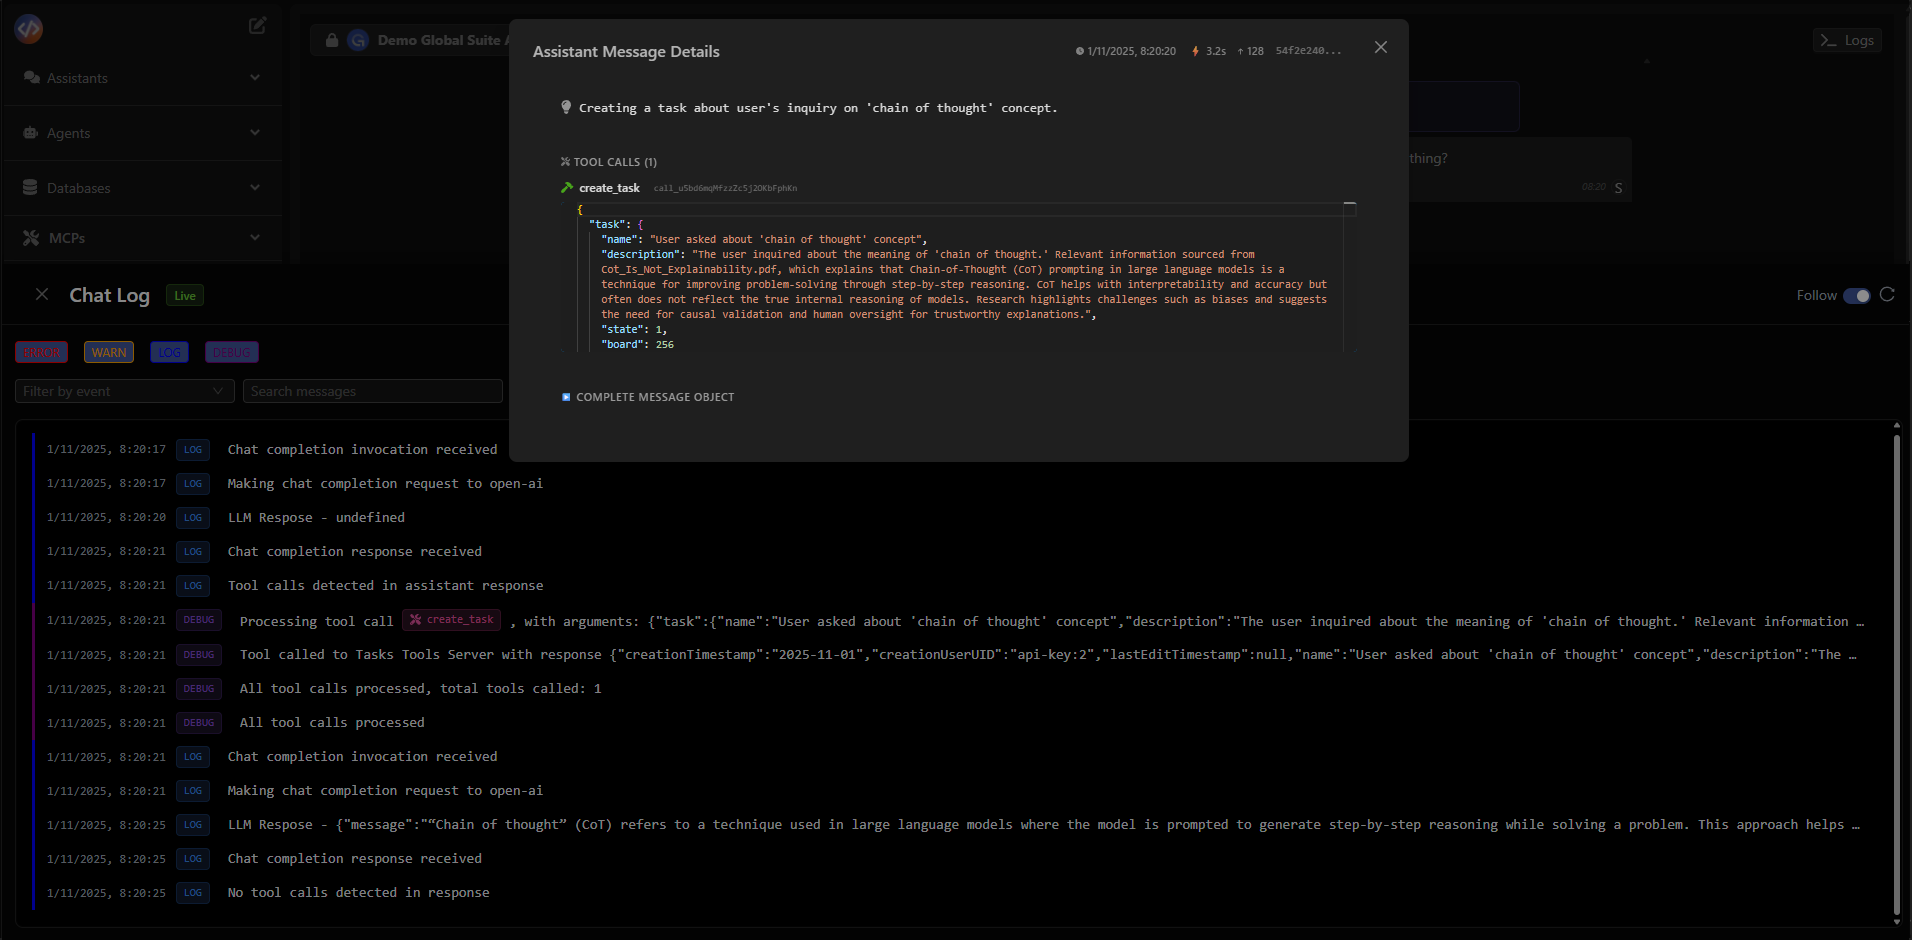Open the Filter by event dropdown
Viewport: 1912px width, 940px height.
(x=123, y=391)
